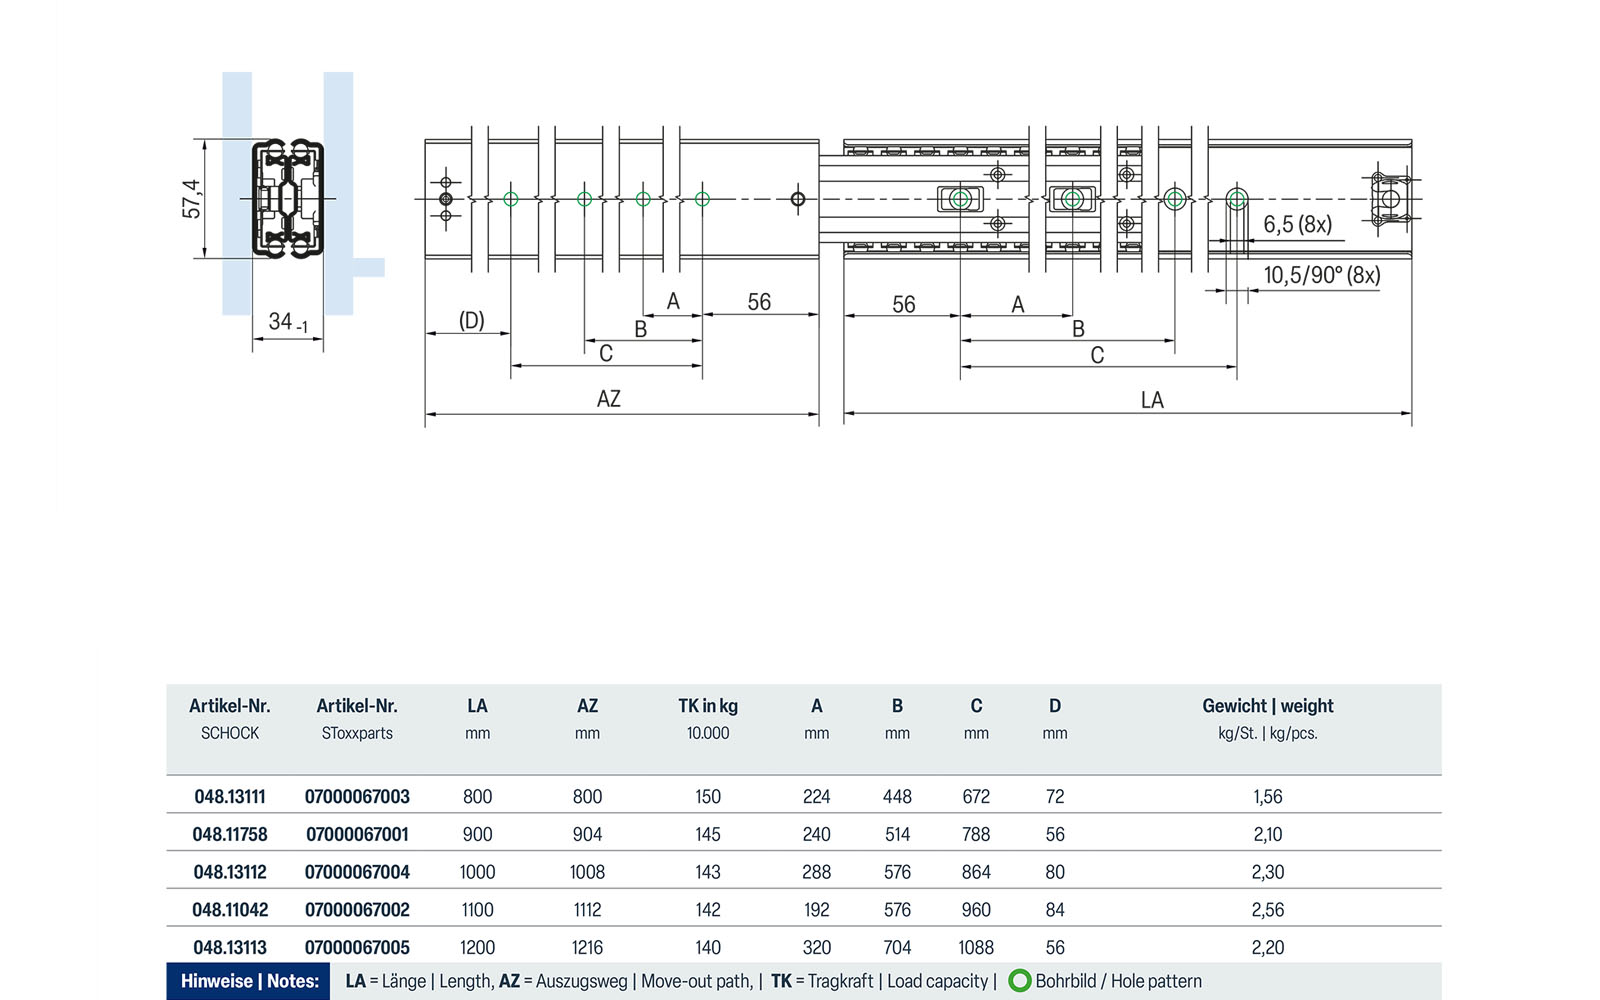Click the end bracket on the rail's far right
The width and height of the screenshot is (1600, 1000).
tap(1388, 198)
